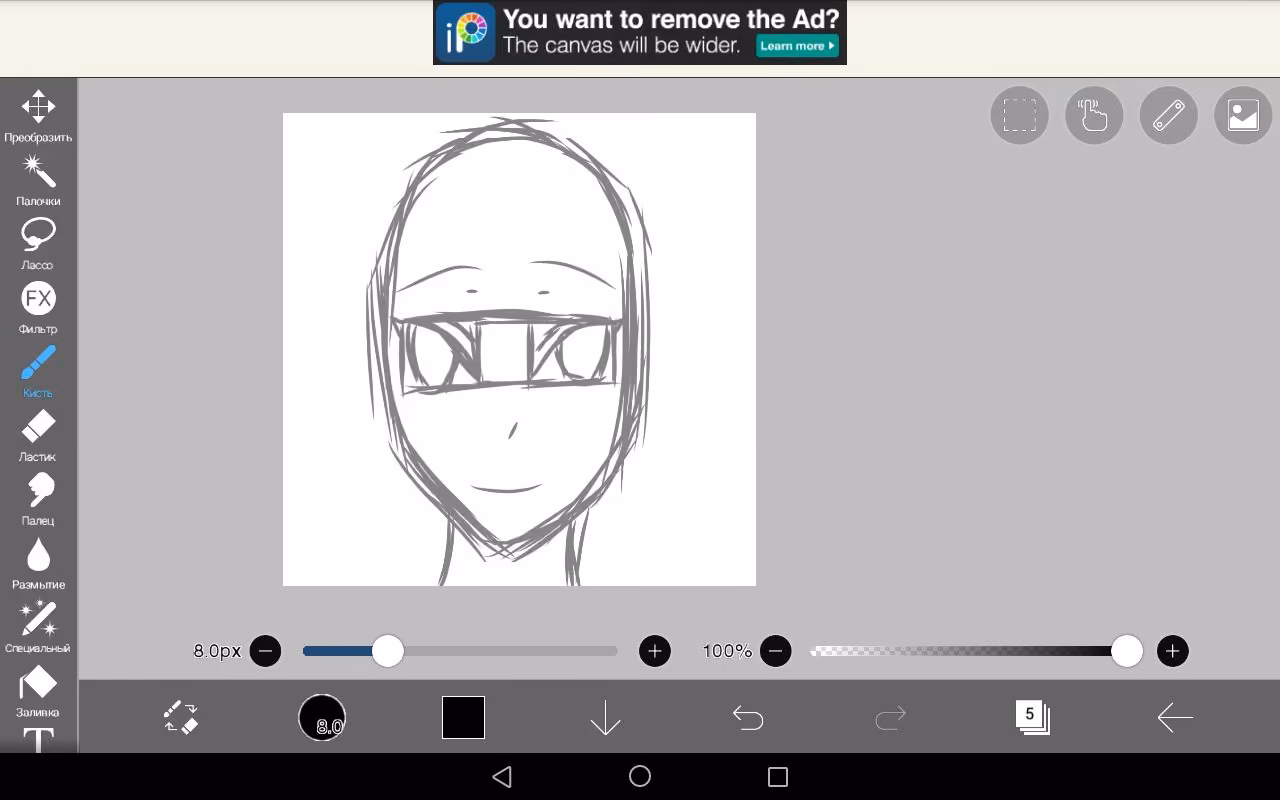This screenshot has width=1280, height=800.
Task: Tap the drawing canvas sketch
Action: coord(519,349)
